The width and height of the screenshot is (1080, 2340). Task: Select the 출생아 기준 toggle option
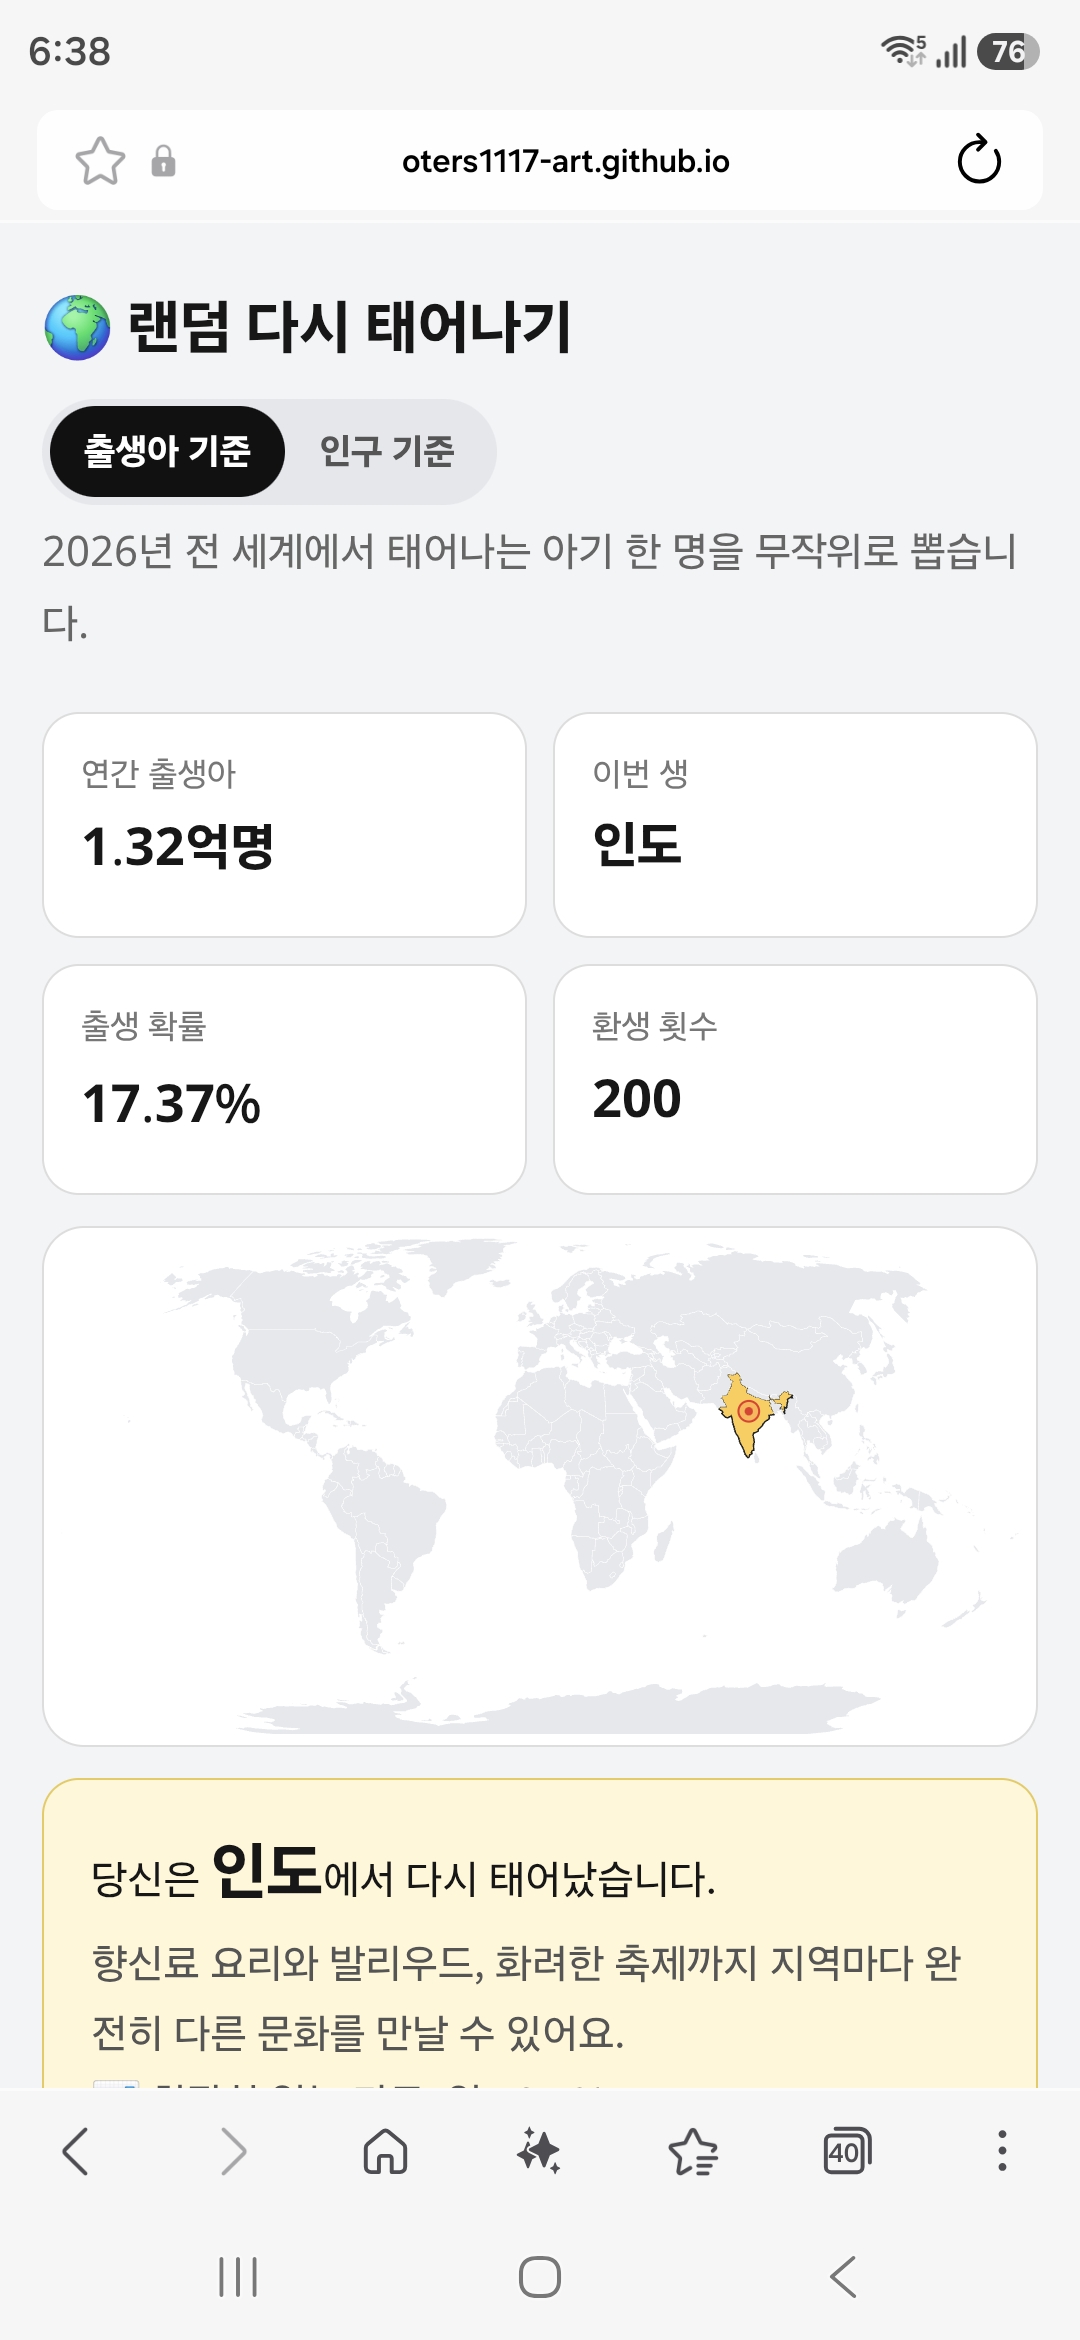[x=167, y=451]
